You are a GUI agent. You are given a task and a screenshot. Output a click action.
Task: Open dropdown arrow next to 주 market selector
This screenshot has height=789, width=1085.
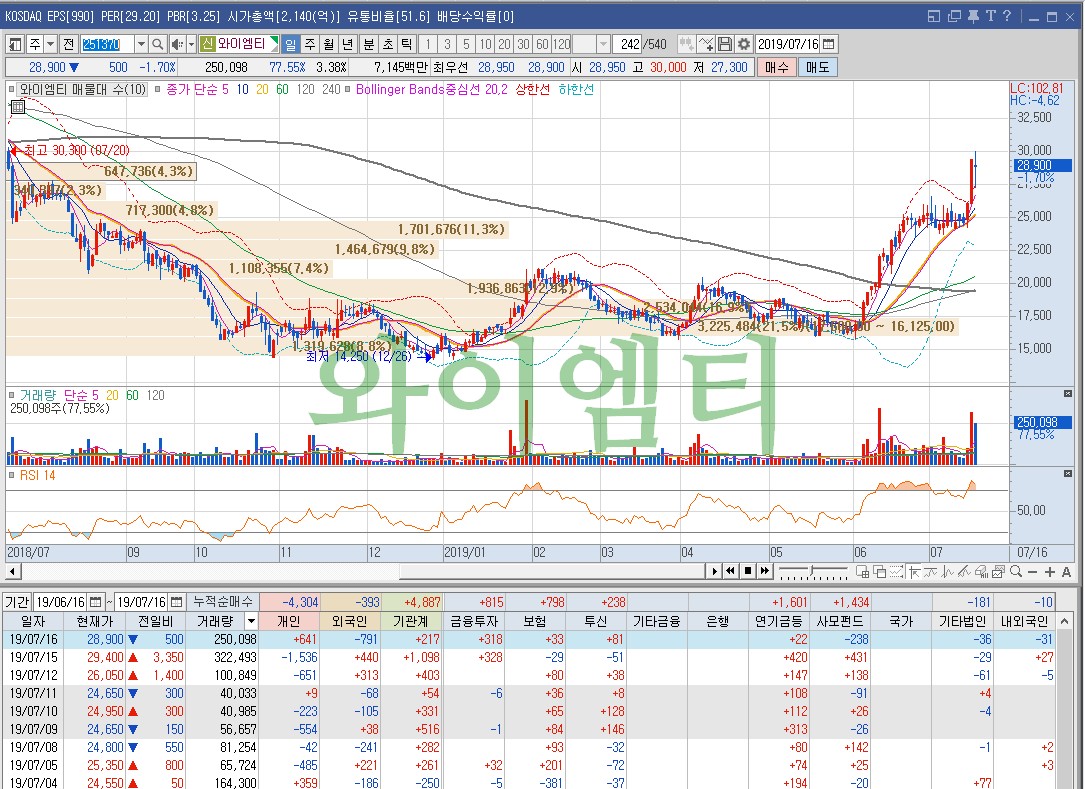51,44
